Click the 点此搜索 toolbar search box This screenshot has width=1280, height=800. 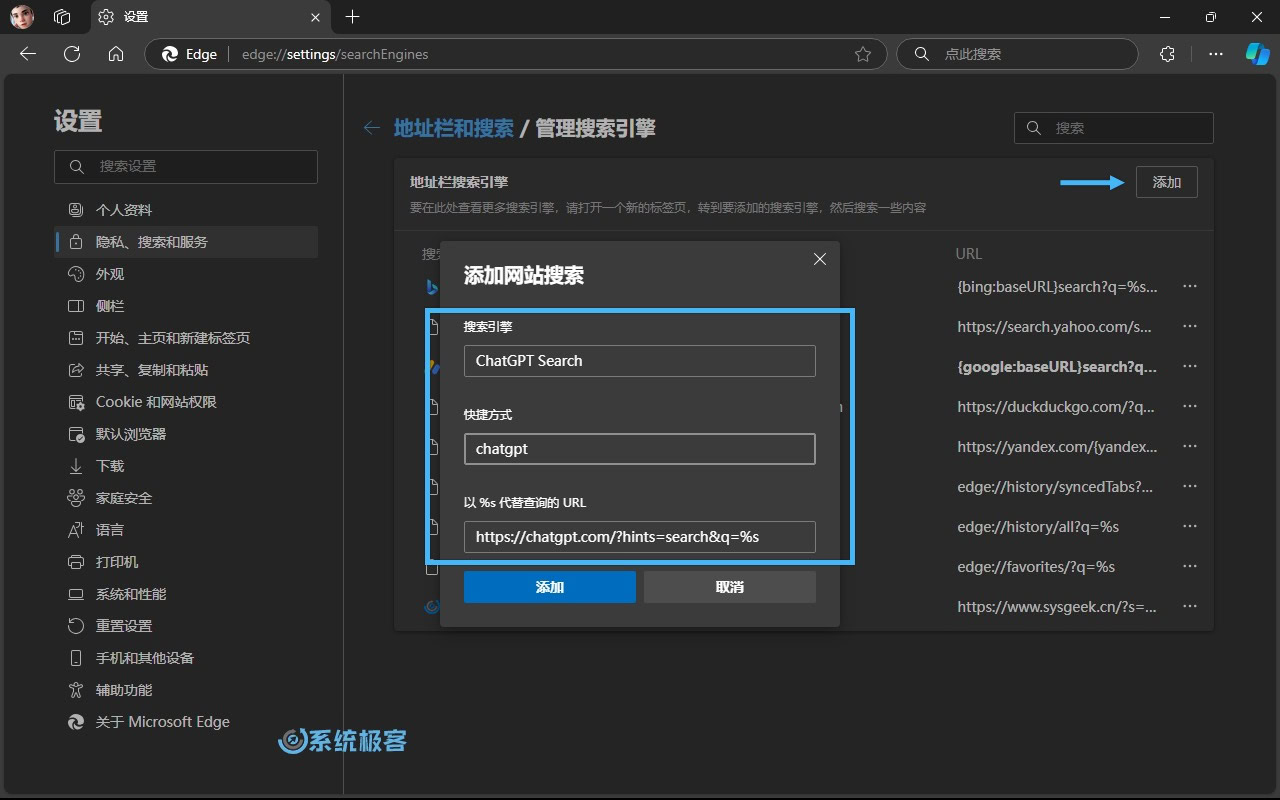tap(1017, 54)
